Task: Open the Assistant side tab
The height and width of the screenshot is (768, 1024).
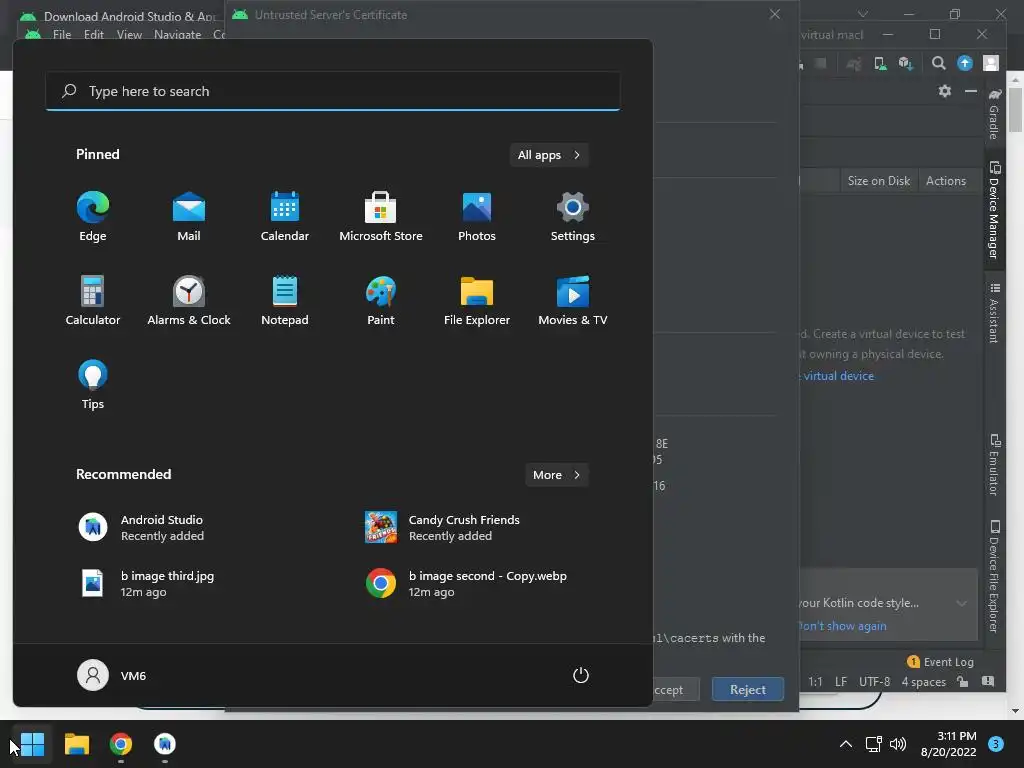Action: coord(994,314)
